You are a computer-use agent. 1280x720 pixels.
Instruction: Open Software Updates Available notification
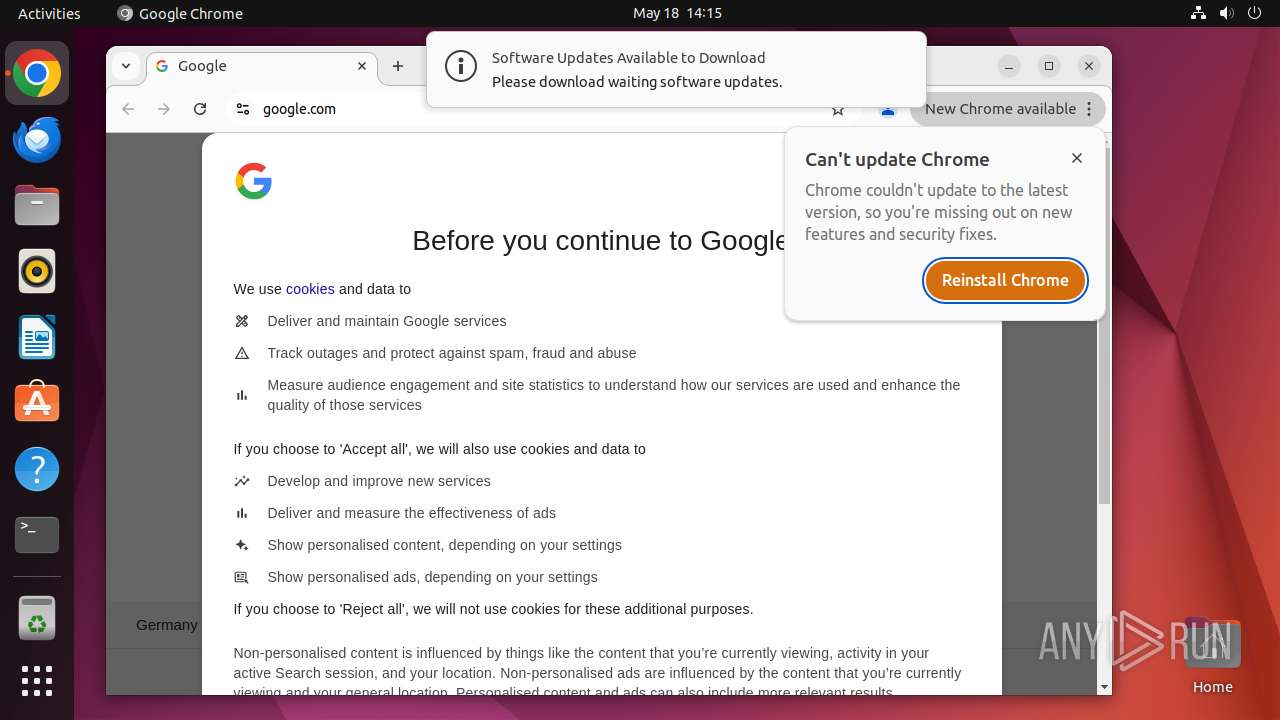click(676, 69)
